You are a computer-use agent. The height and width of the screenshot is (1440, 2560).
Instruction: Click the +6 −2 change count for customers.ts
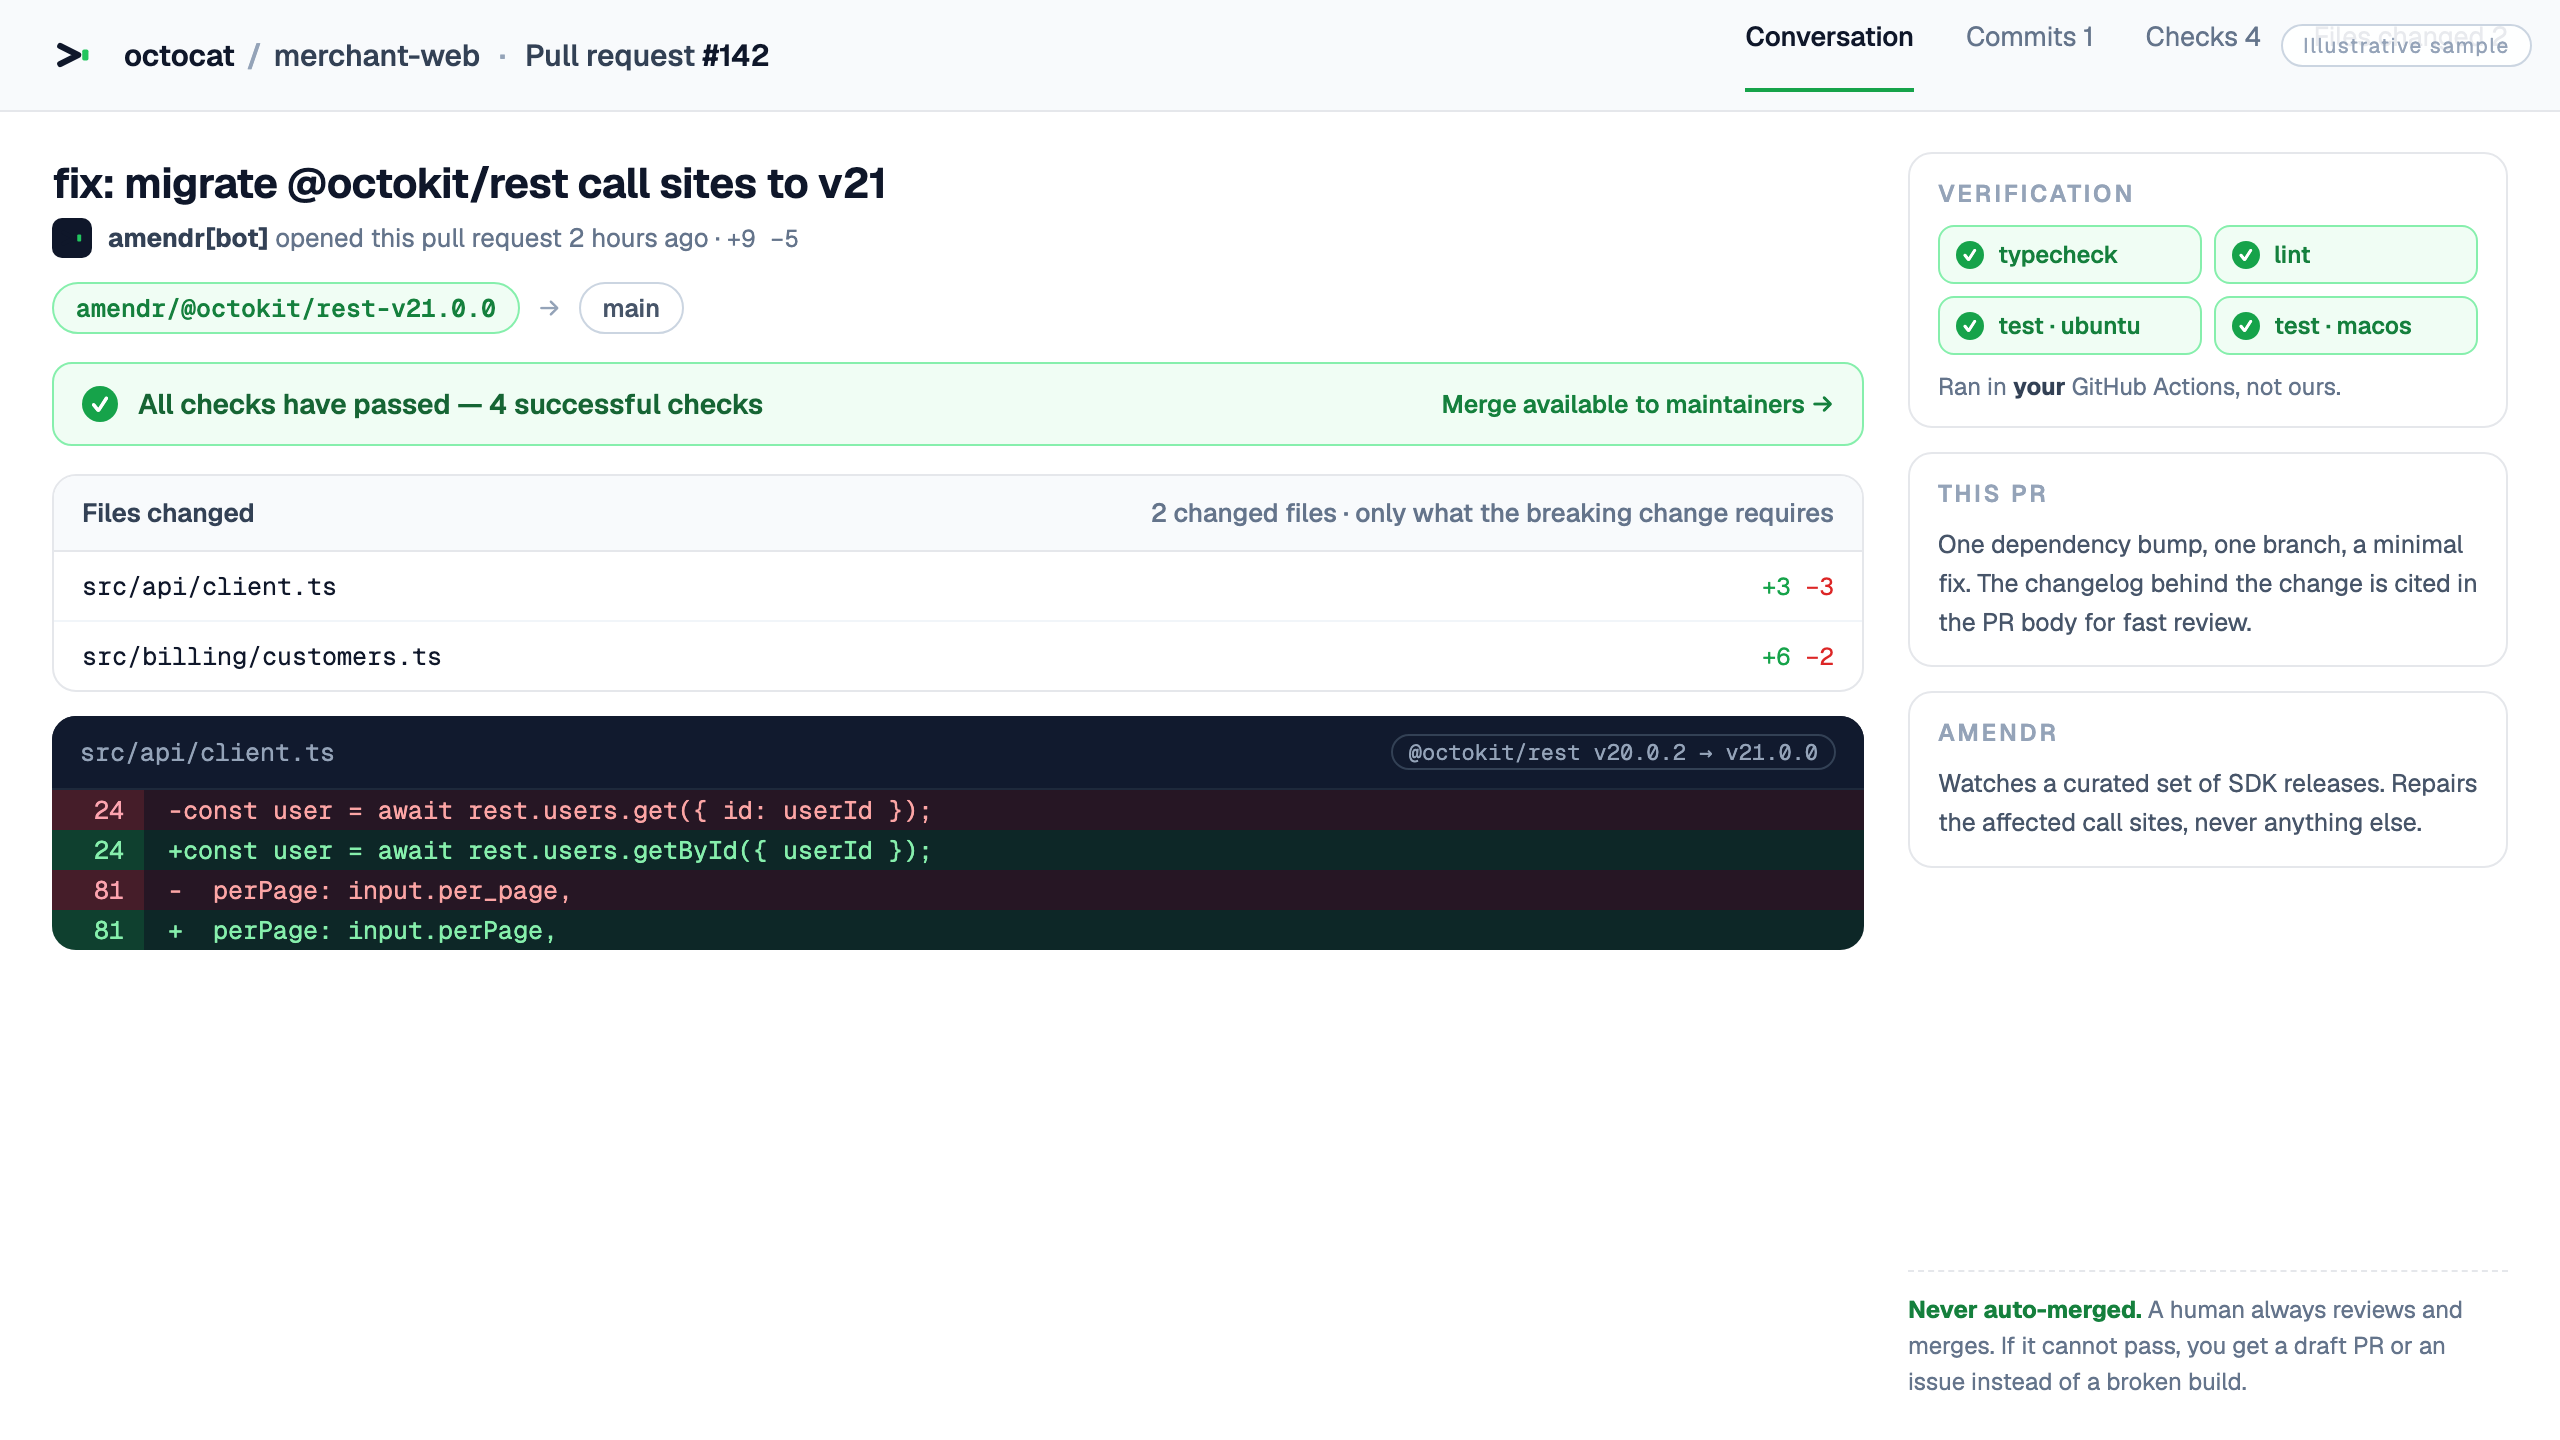[x=1797, y=657]
